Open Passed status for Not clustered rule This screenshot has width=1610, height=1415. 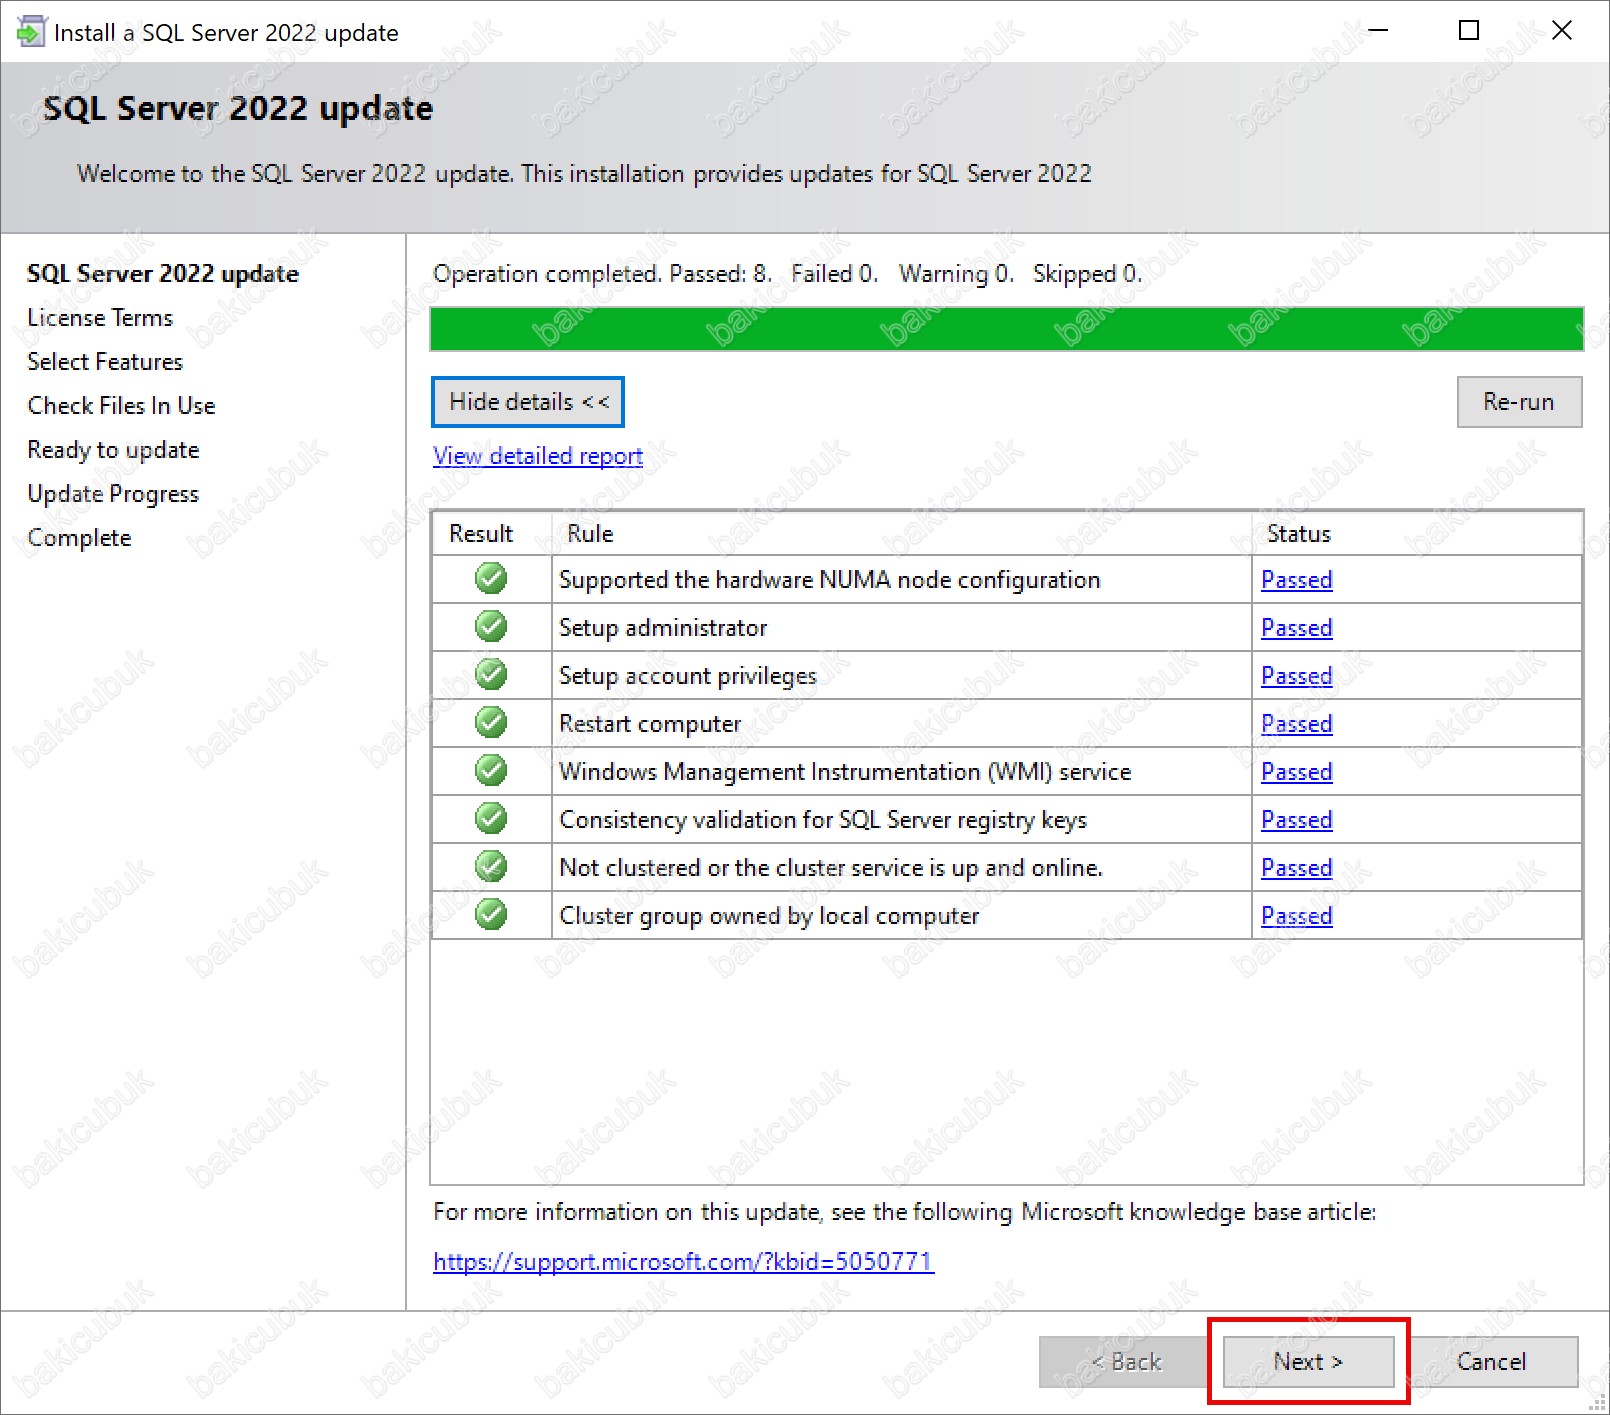(1297, 868)
